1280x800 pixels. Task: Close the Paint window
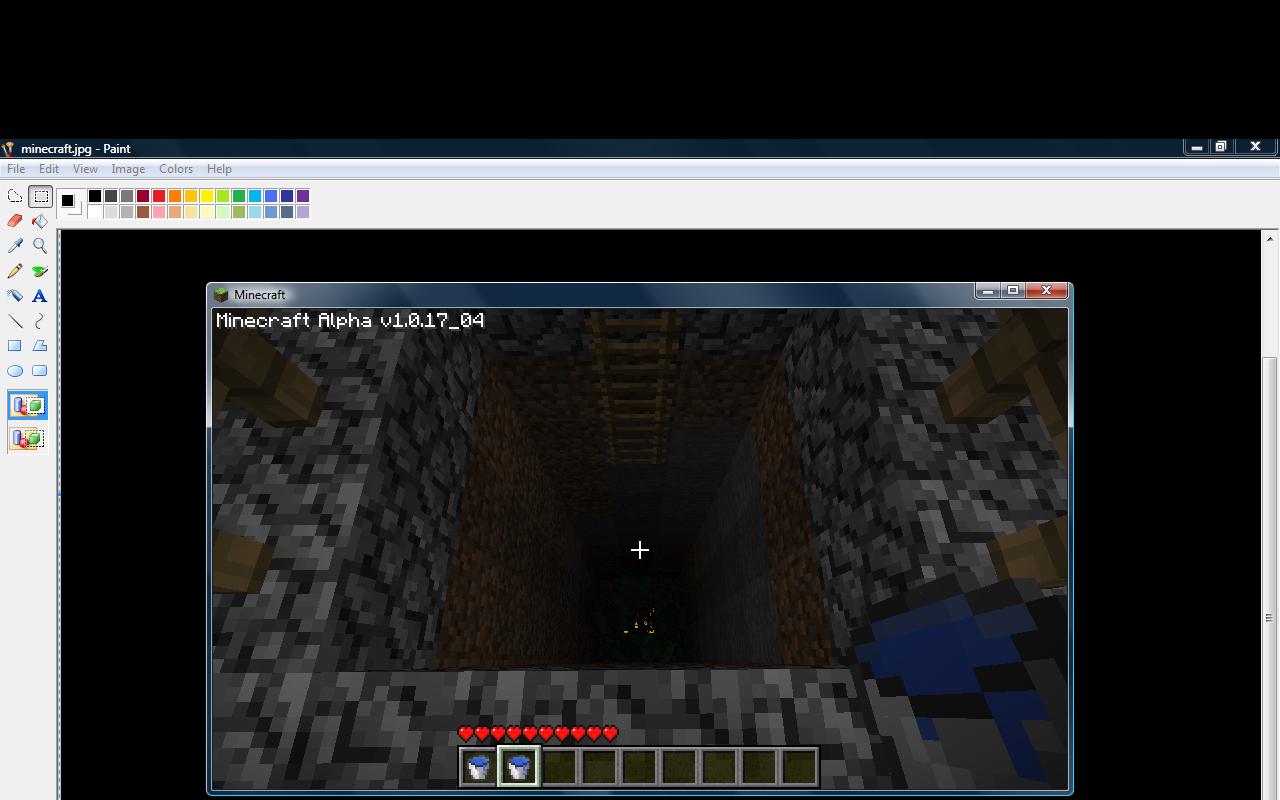(1255, 147)
